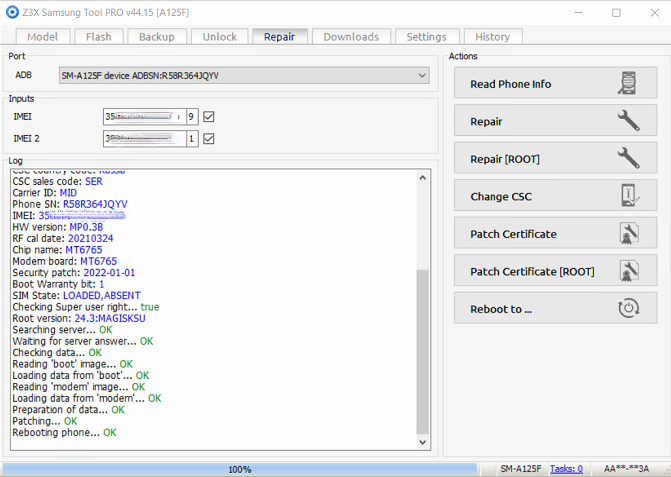
Task: Toggle the IMEI 2 checkbox
Action: click(x=208, y=139)
